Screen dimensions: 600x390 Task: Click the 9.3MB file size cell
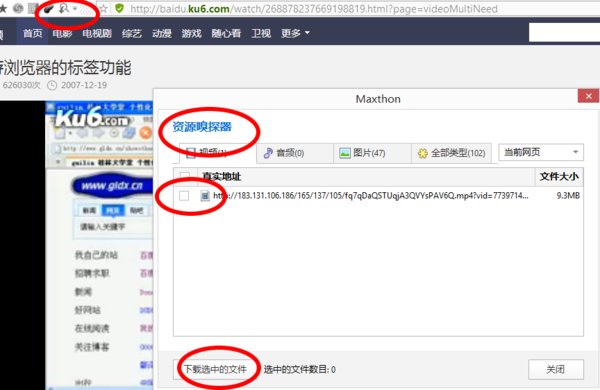(568, 196)
